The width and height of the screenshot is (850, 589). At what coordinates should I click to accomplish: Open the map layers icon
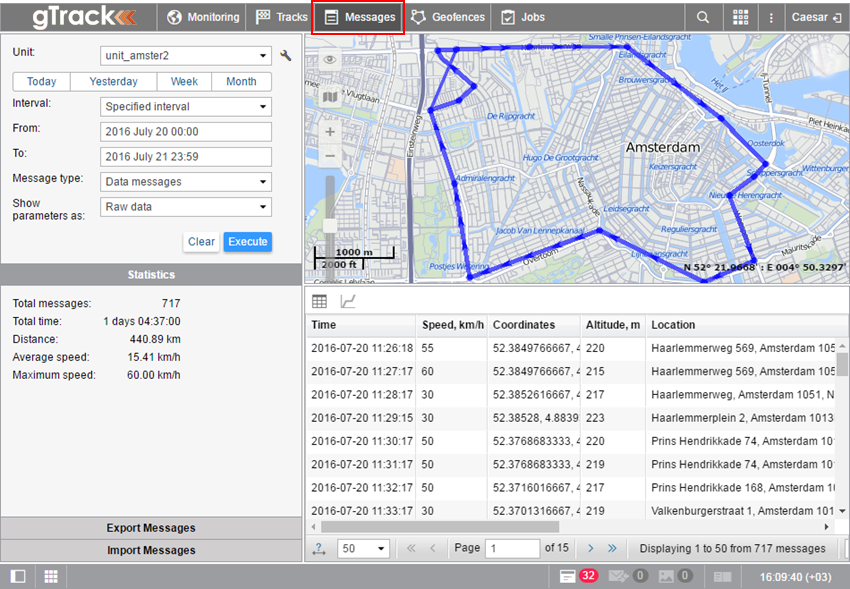(x=330, y=97)
